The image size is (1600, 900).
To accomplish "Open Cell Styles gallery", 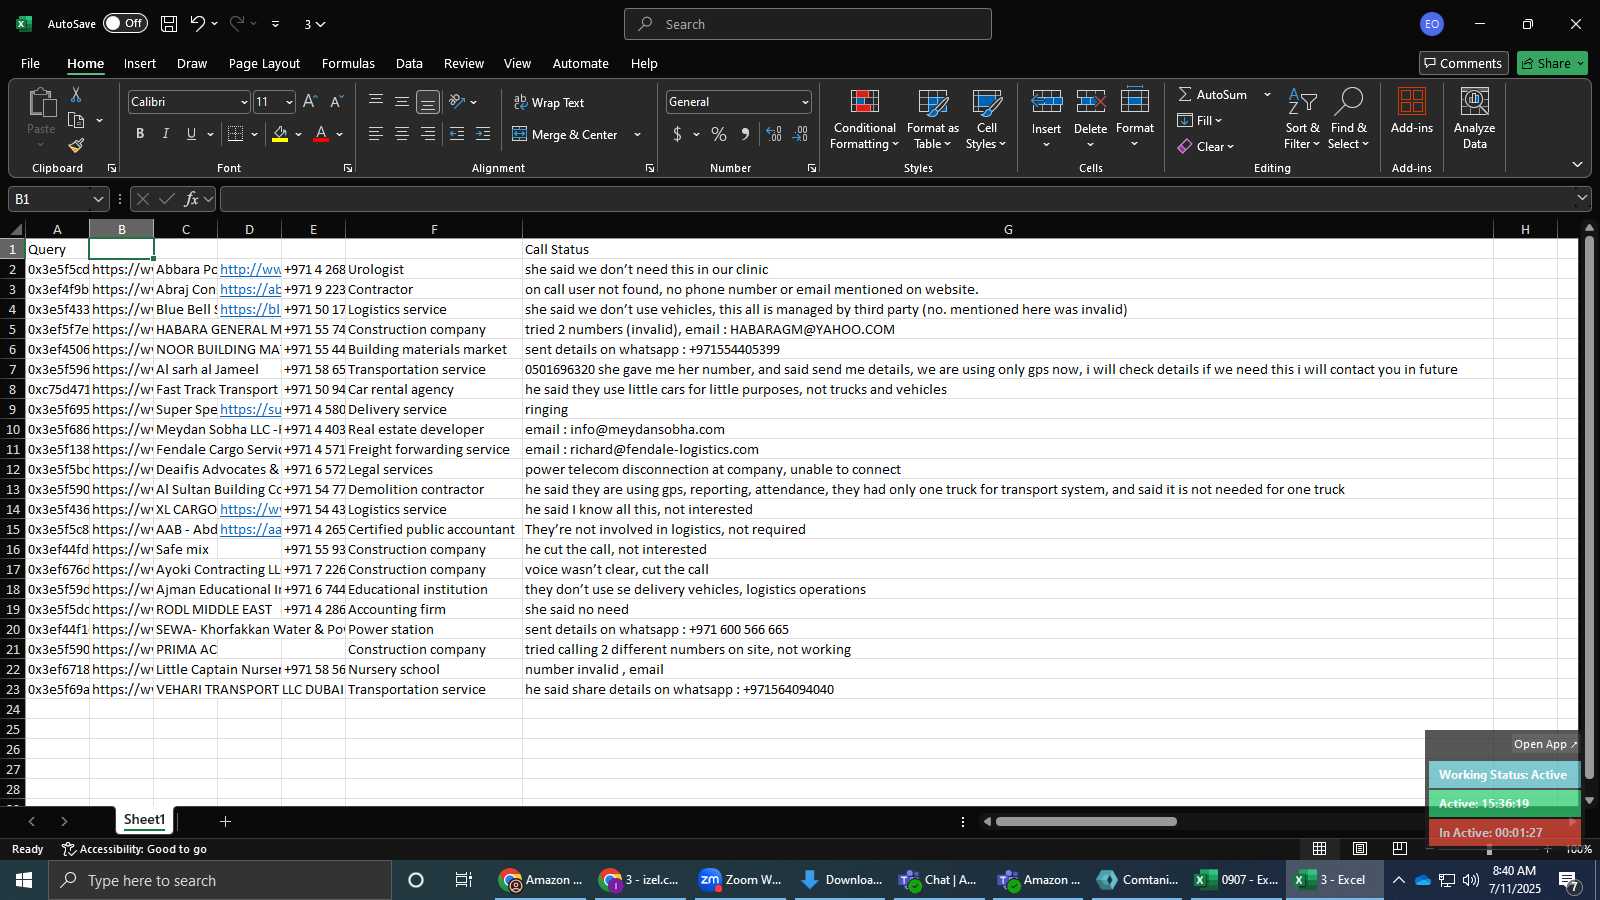I will pyautogui.click(x=987, y=120).
